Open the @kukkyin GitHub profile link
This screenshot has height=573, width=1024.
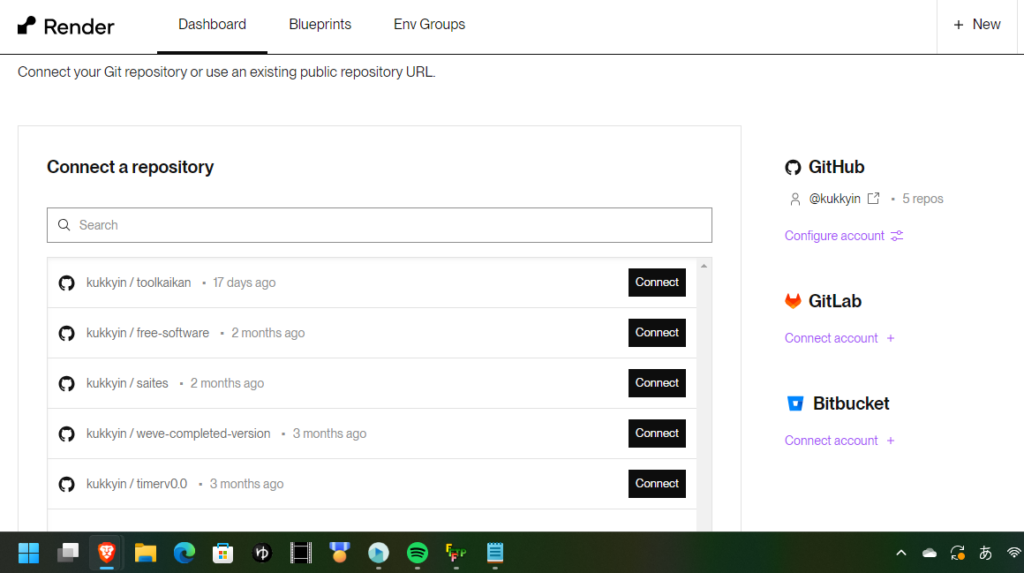pos(835,199)
